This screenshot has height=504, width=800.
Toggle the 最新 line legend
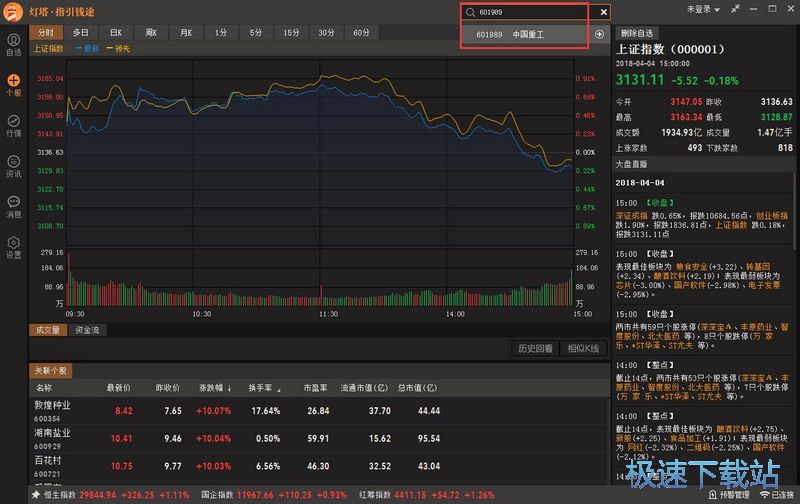[x=87, y=48]
